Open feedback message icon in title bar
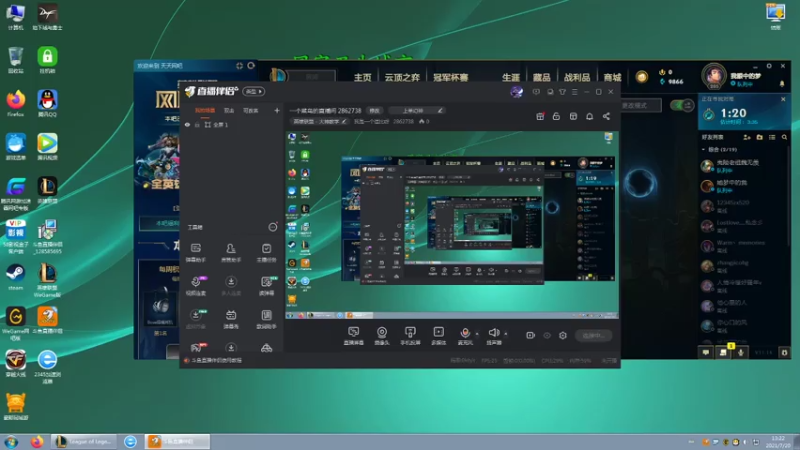800x450 pixels. pyautogui.click(x=536, y=92)
